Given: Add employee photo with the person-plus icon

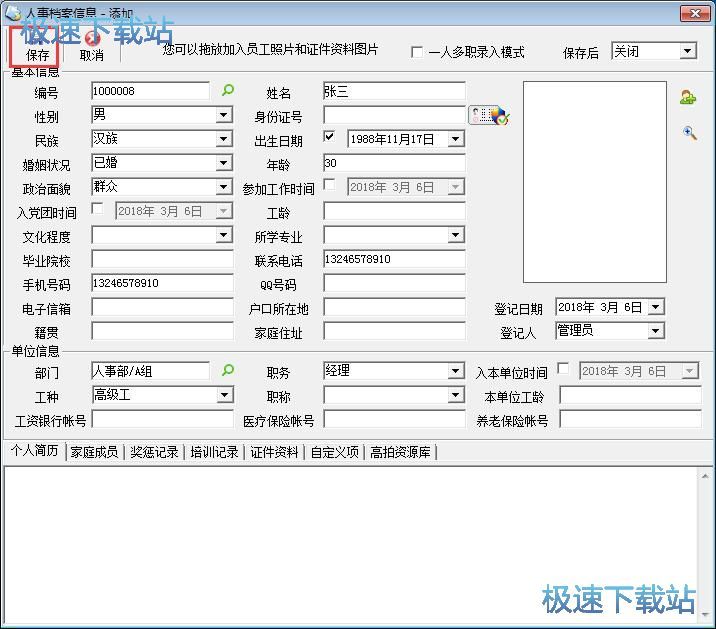Looking at the screenshot, I should [688, 97].
